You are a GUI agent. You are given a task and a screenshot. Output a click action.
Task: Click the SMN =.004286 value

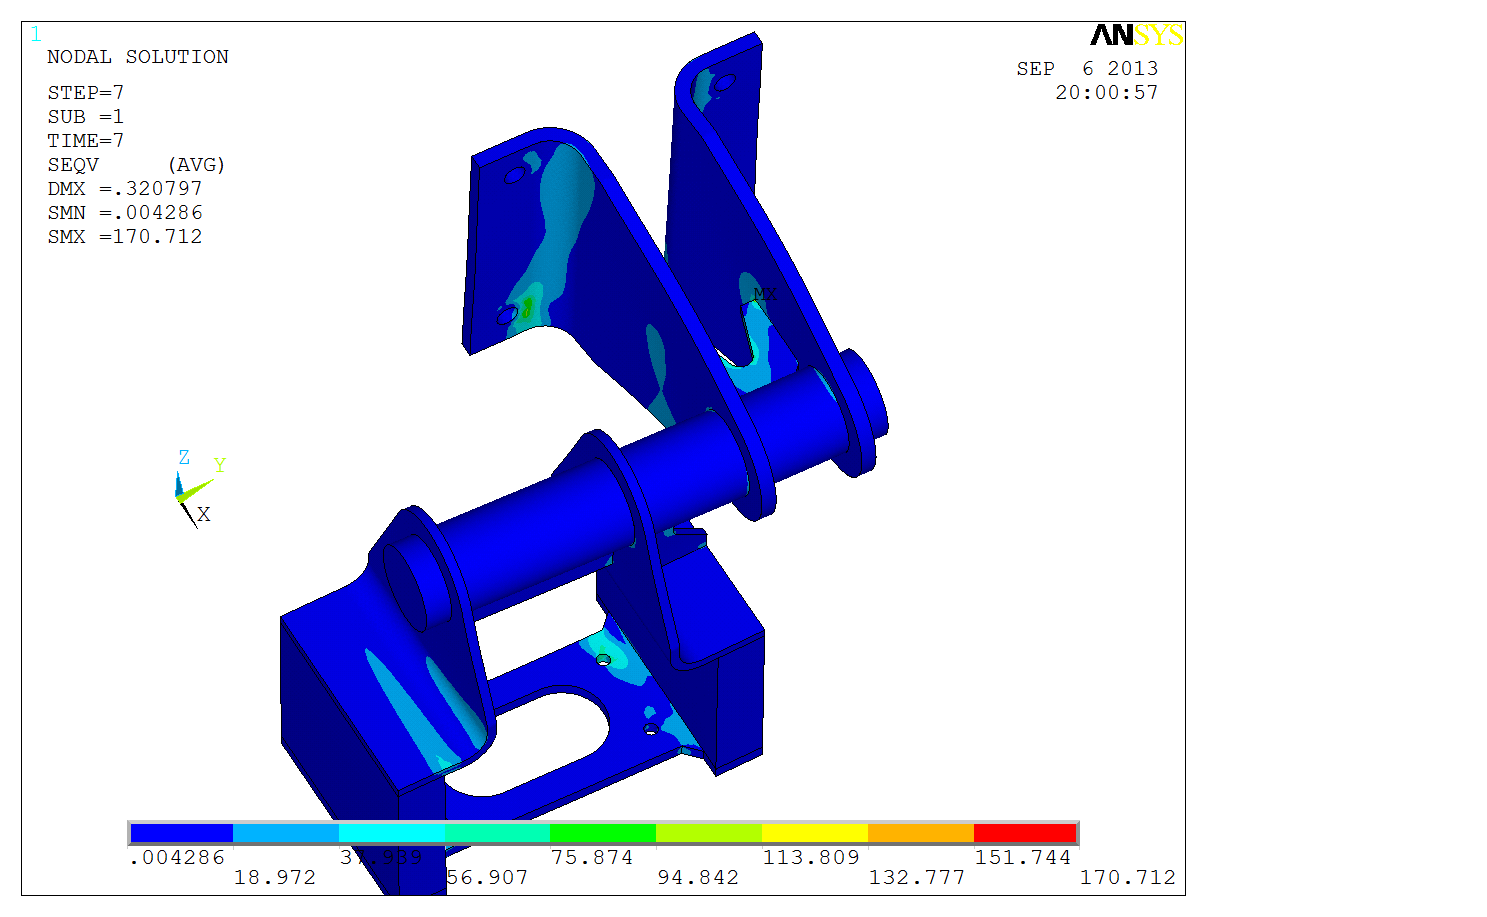(x=125, y=213)
